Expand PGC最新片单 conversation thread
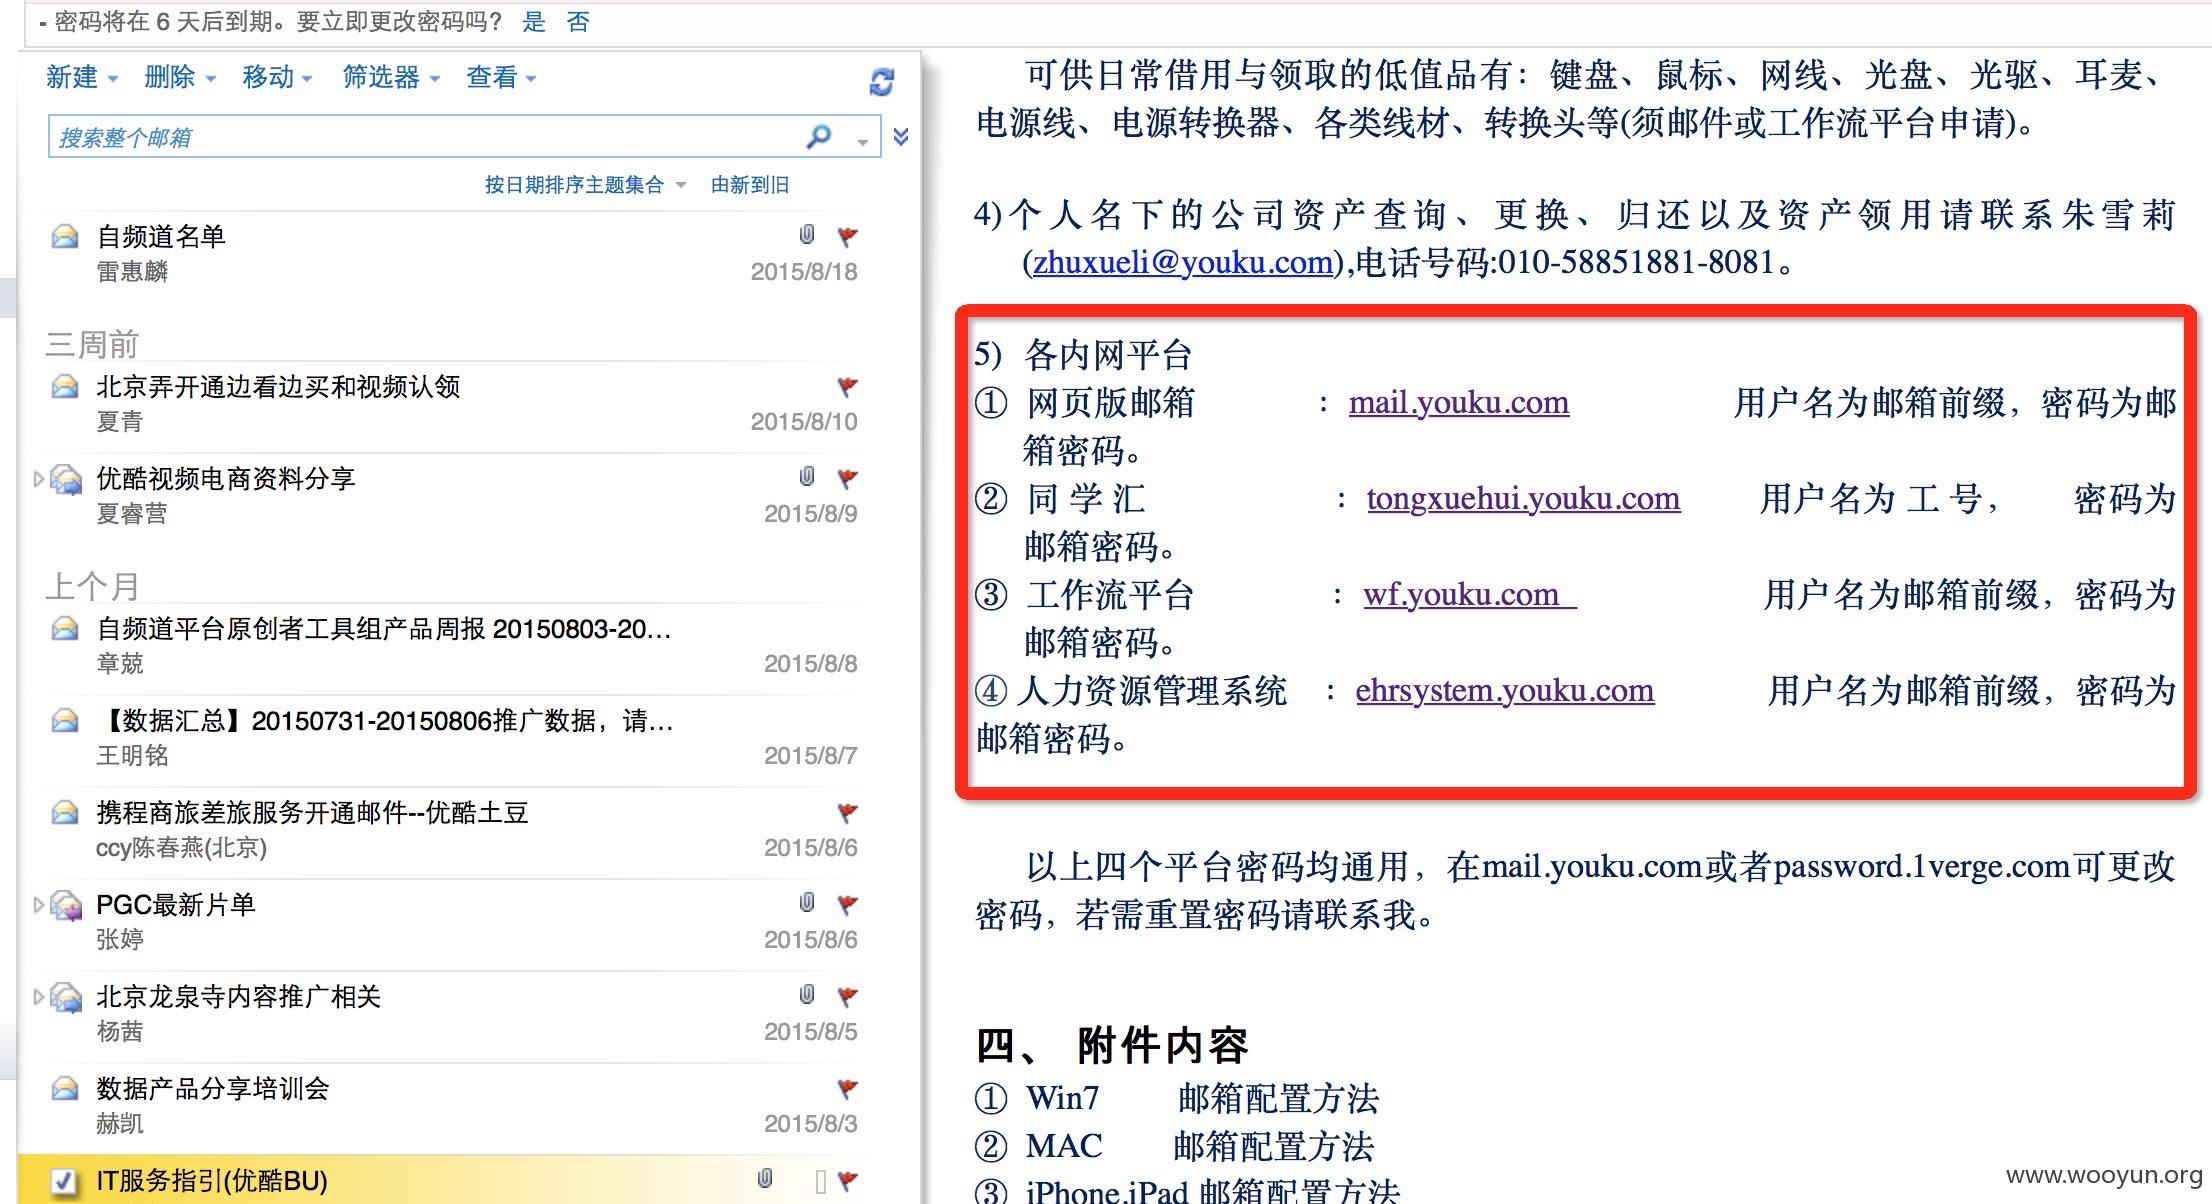The image size is (2212, 1204). [x=38, y=905]
